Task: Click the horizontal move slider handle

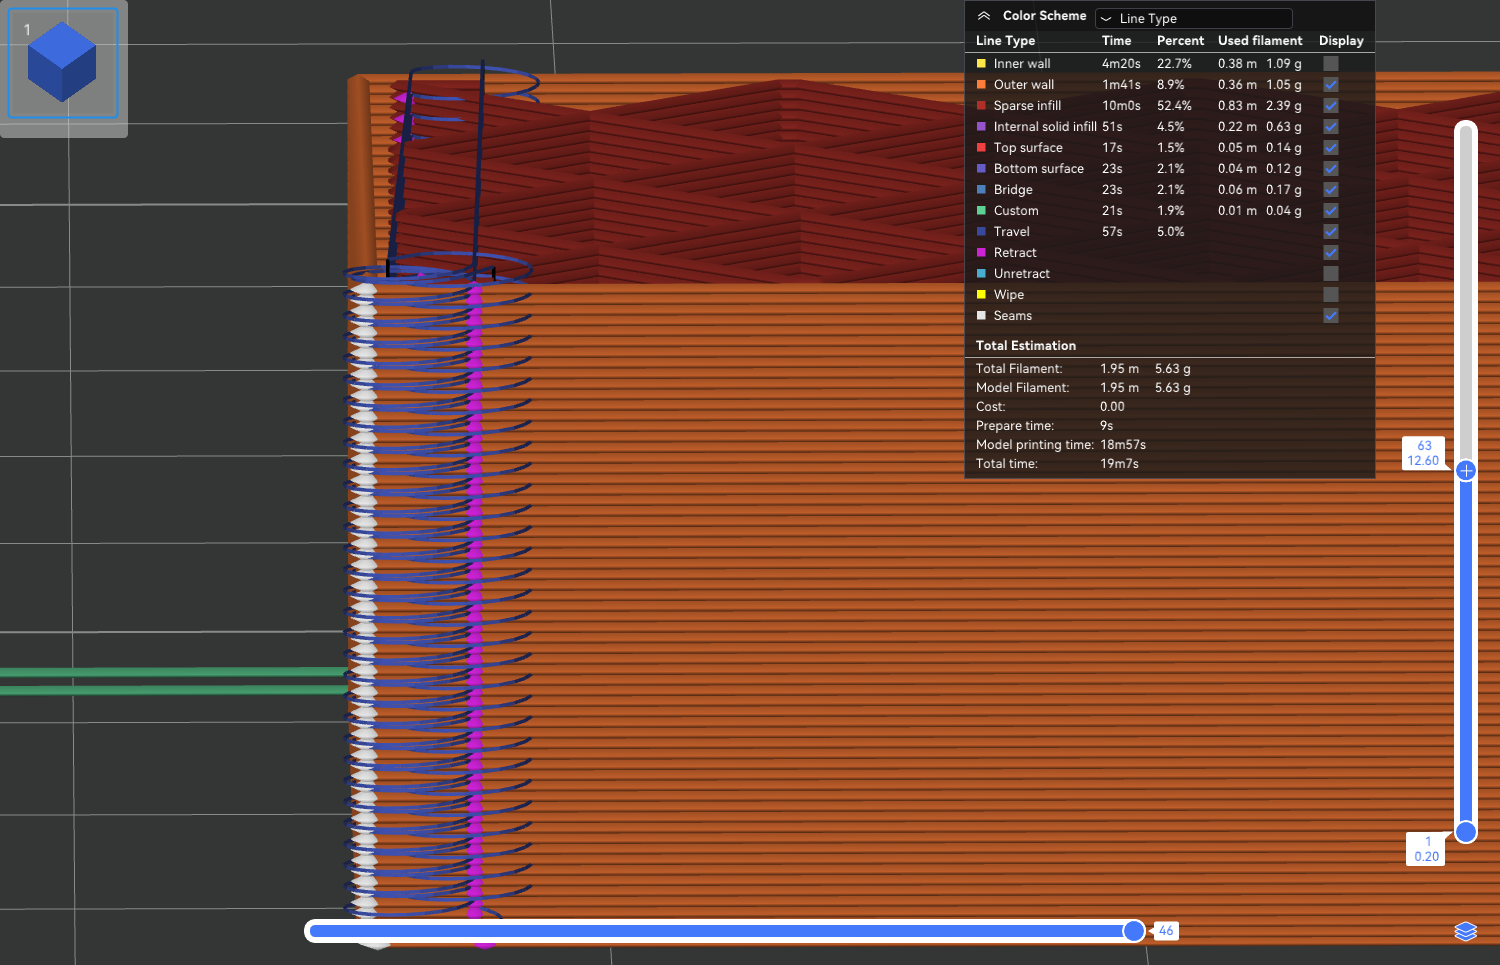Action: [1133, 931]
